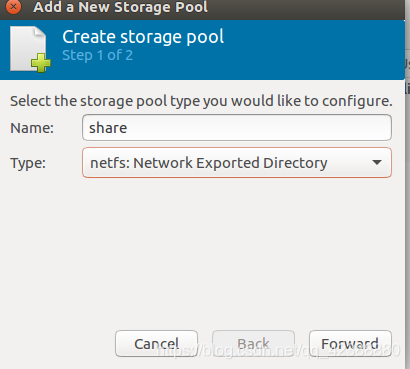Screen dimensions: 410x369
Task: Expand the netfs type list via arrow
Action: pos(377,163)
